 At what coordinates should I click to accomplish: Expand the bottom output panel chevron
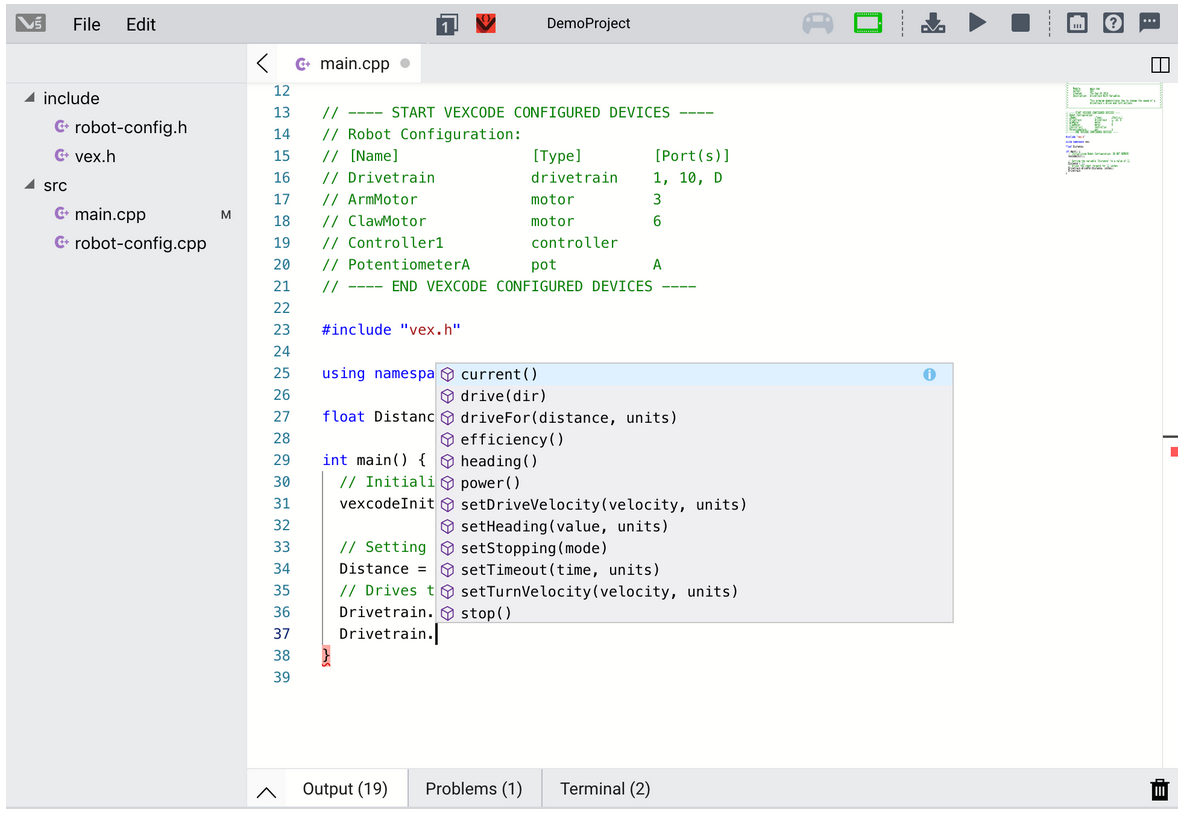266,791
